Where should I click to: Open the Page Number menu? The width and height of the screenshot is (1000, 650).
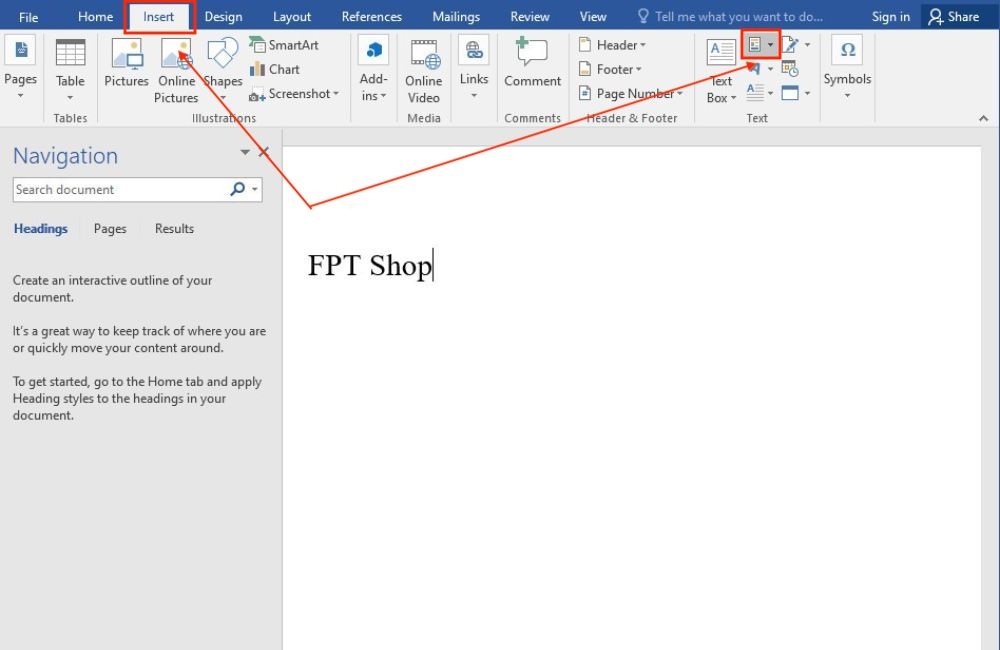631,94
